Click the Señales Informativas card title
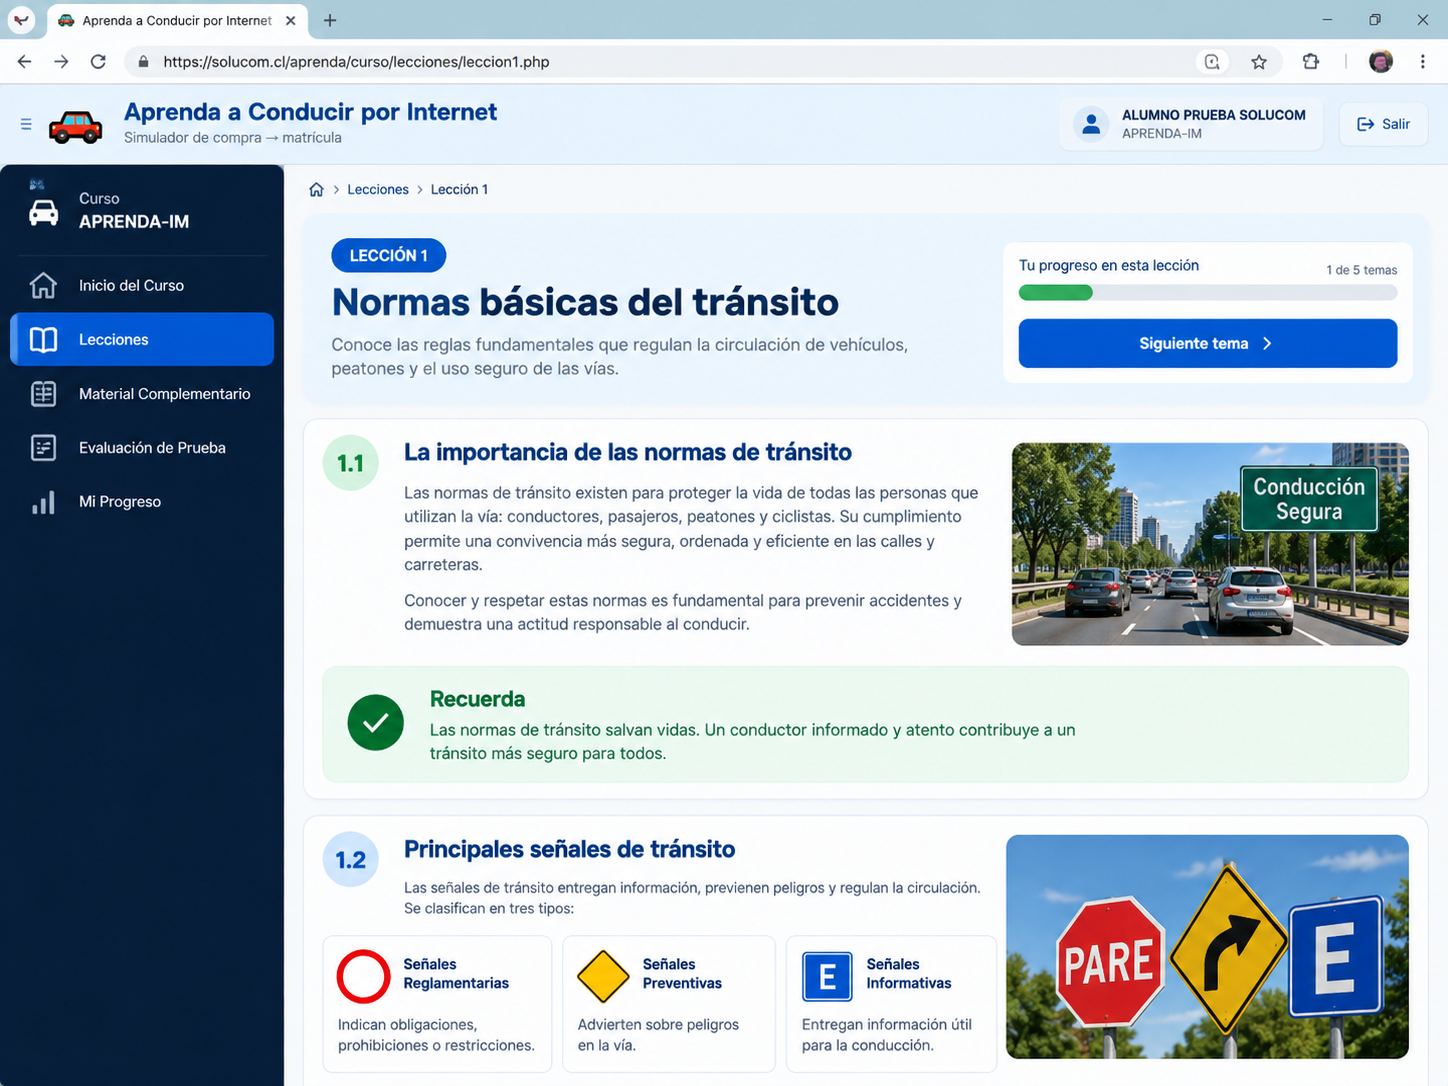The image size is (1448, 1086). click(x=908, y=974)
